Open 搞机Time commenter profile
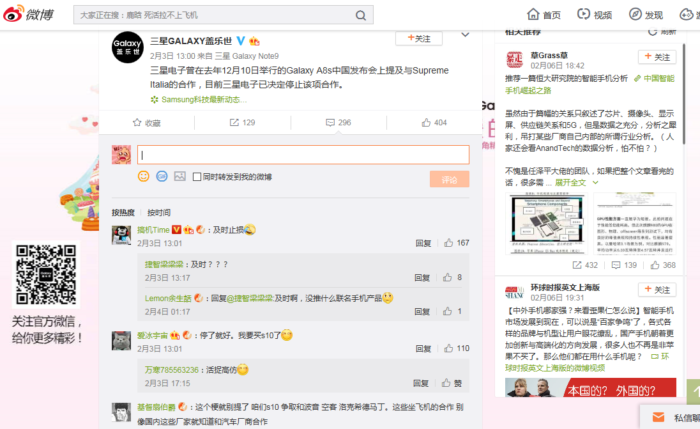 pos(153,230)
